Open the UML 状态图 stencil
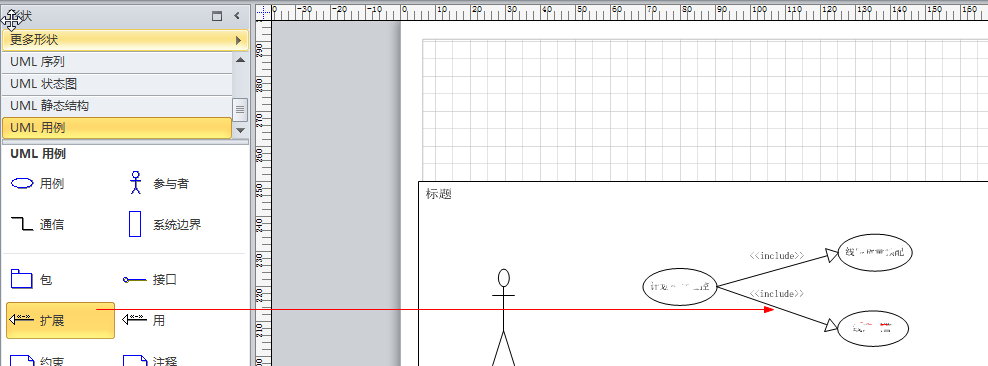 pyautogui.click(x=117, y=84)
